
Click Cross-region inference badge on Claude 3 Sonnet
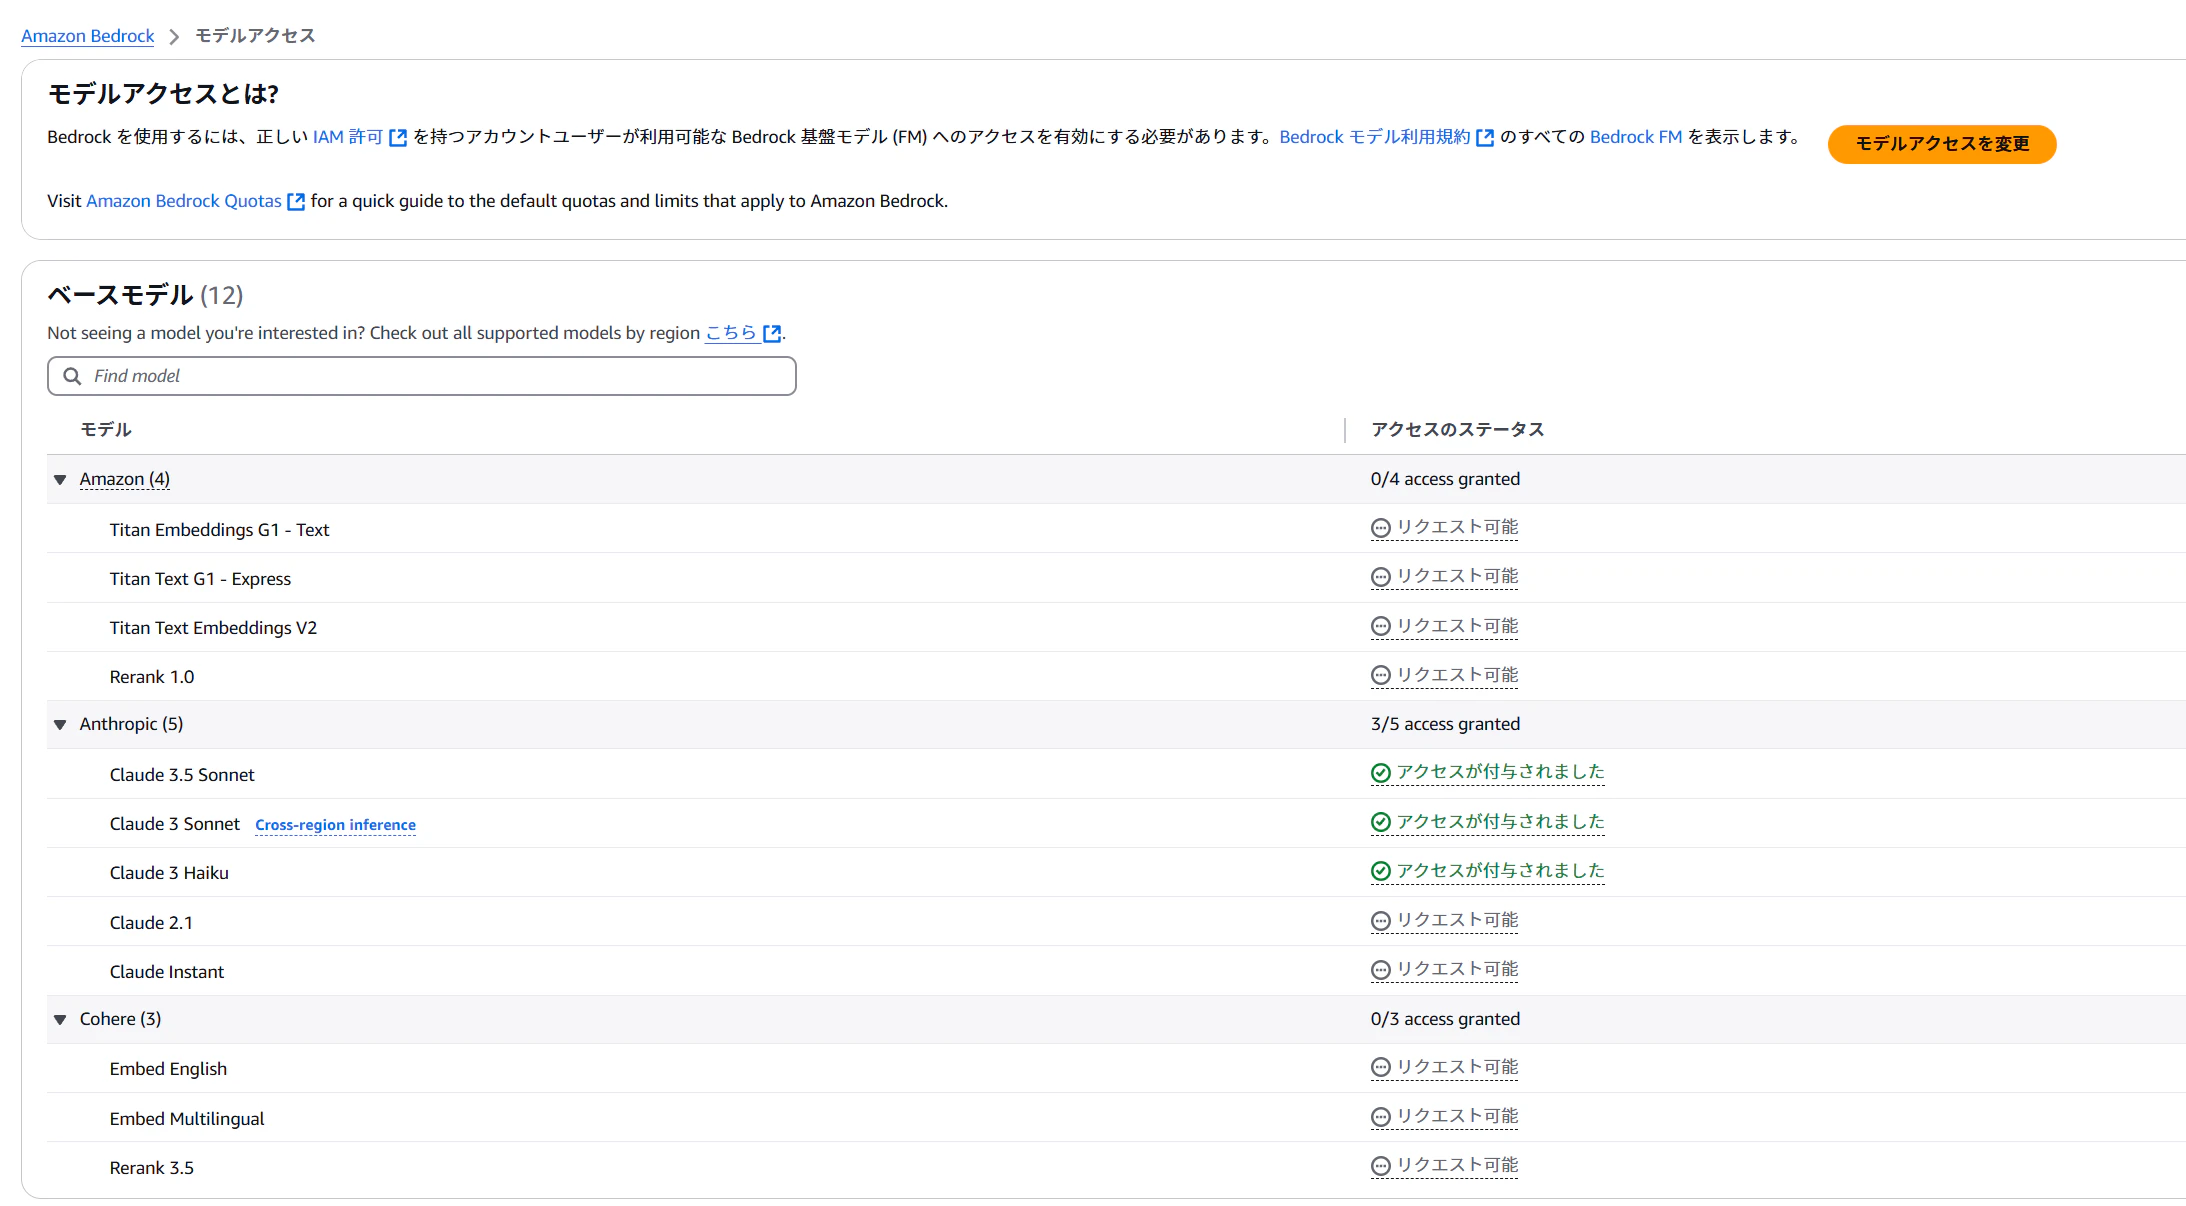335,825
